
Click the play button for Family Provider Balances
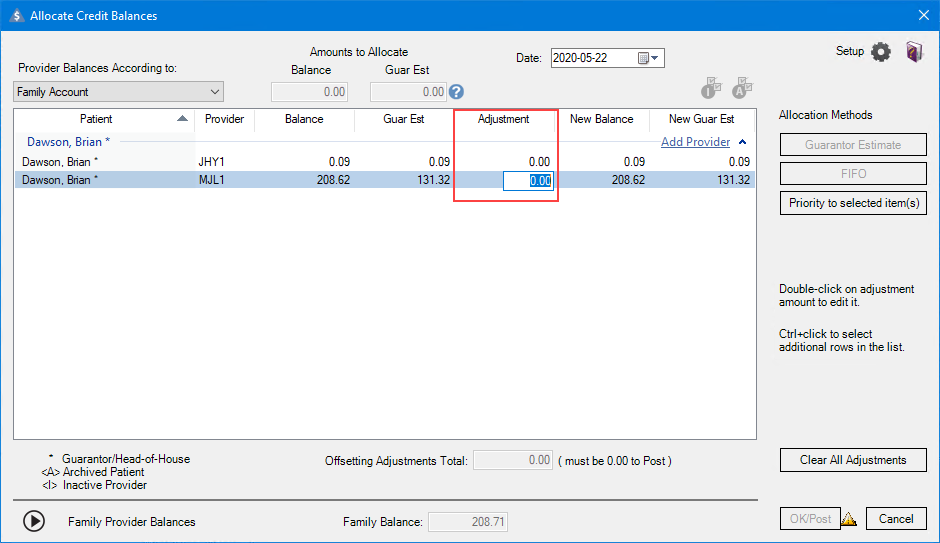[34, 521]
